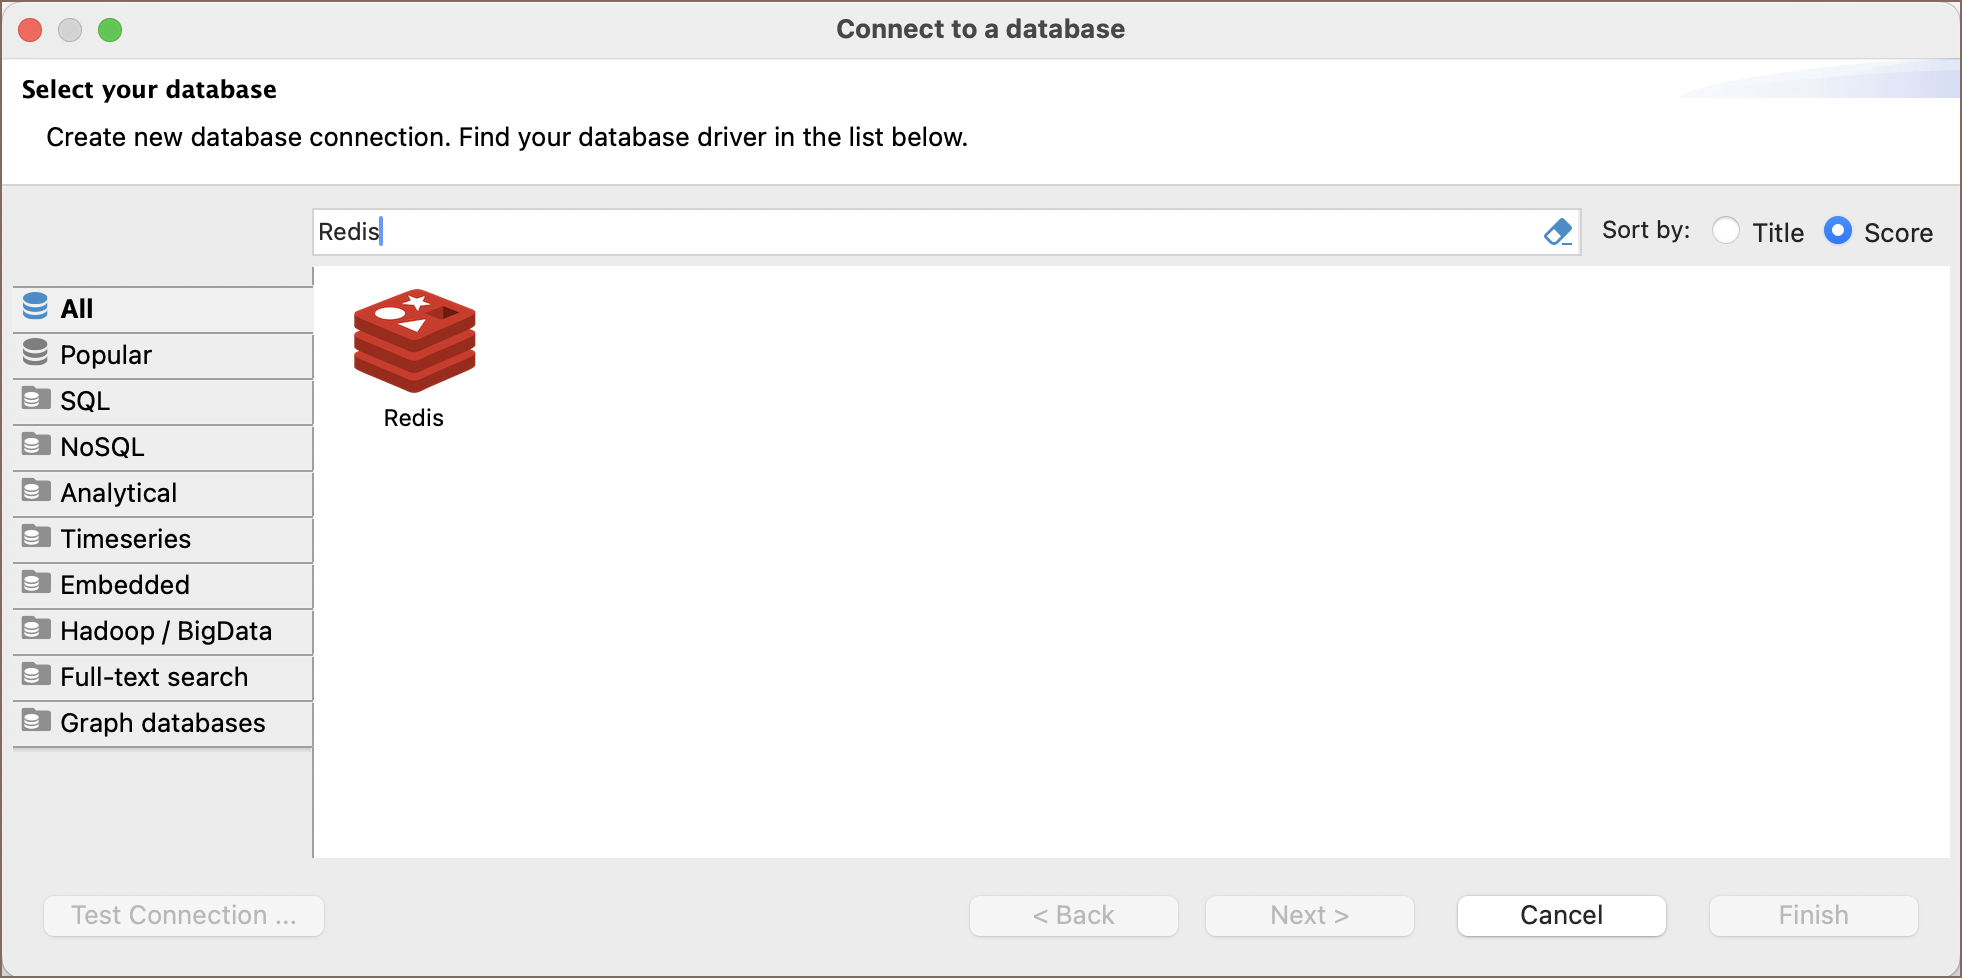
Task: Click the All category database icon
Action: [x=35, y=307]
